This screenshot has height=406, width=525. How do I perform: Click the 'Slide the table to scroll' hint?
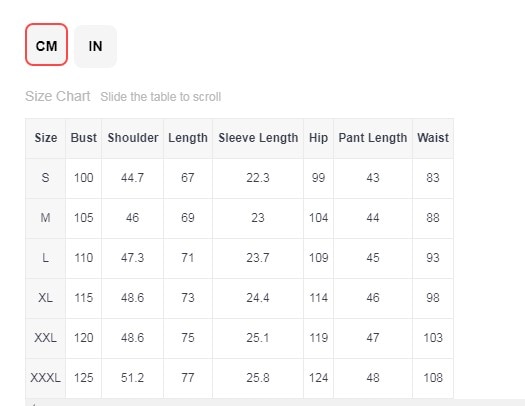[161, 97]
